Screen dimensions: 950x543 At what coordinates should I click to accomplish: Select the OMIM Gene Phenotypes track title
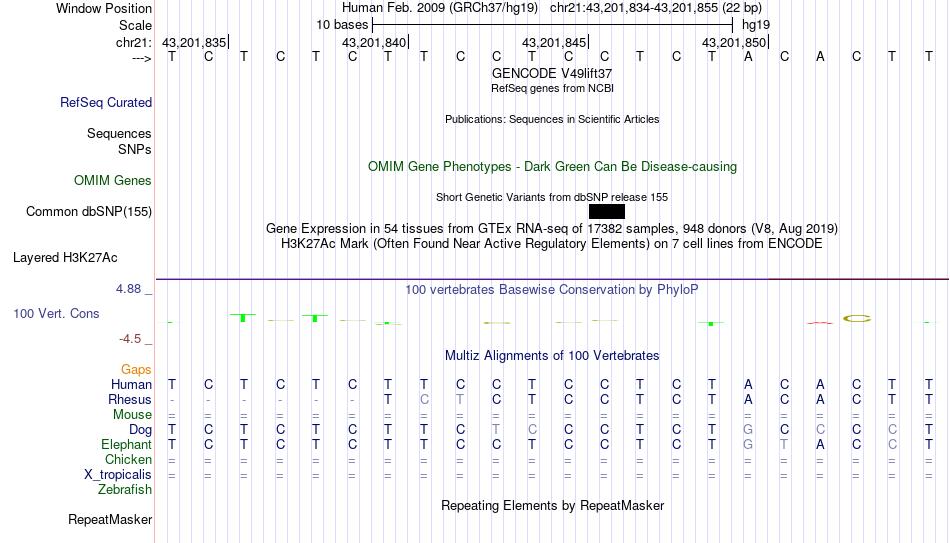click(552, 167)
